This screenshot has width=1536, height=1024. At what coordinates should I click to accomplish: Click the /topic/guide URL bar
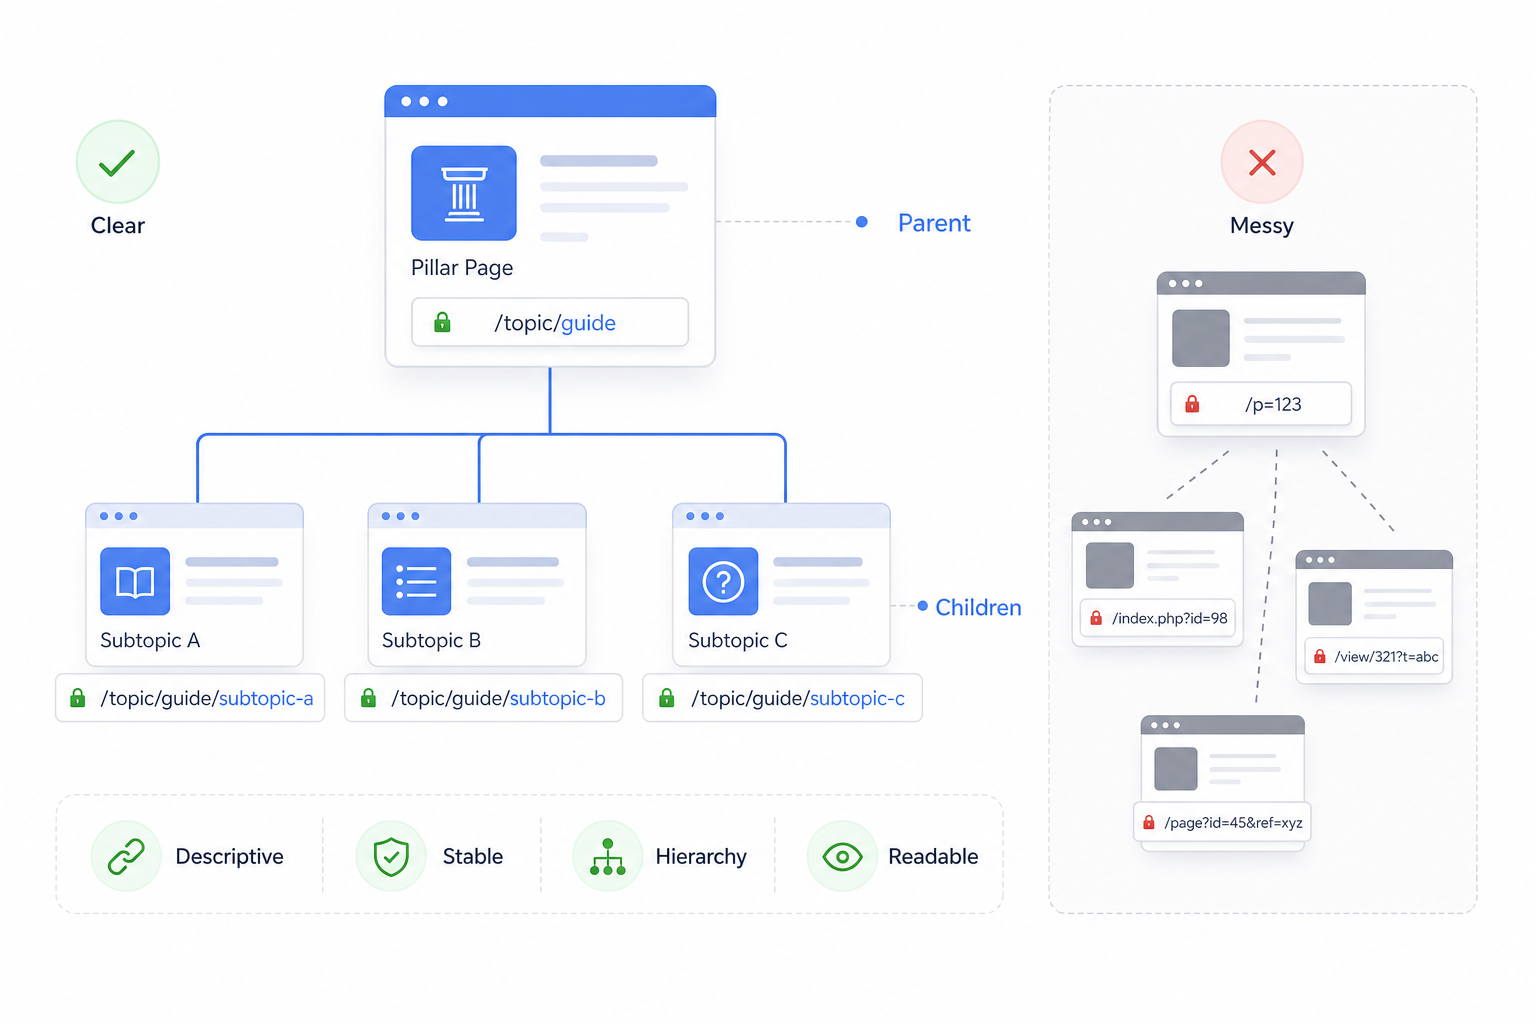pos(550,322)
